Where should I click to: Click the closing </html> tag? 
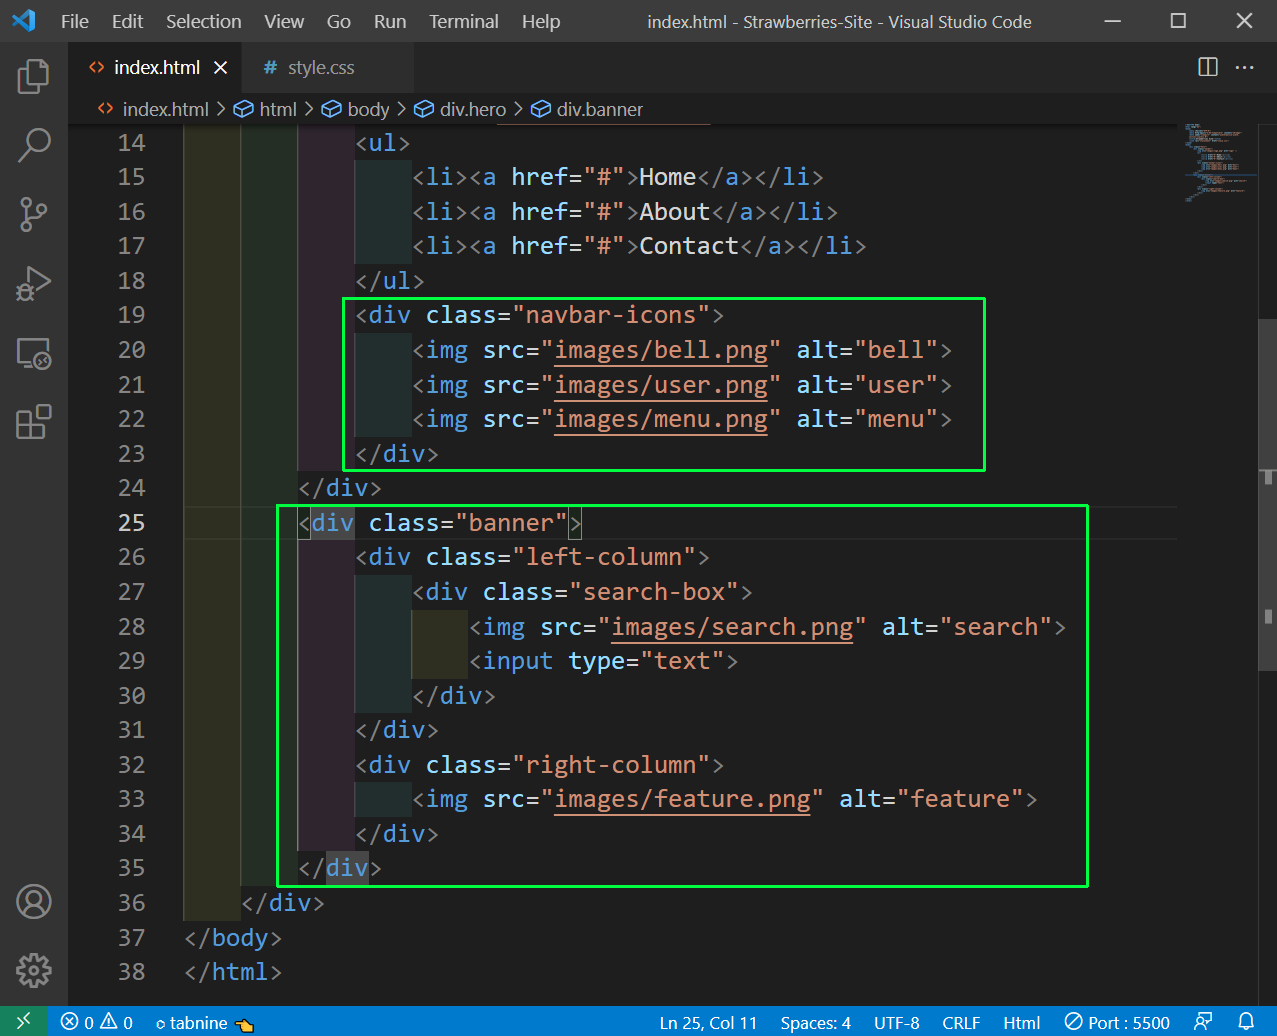point(233,972)
